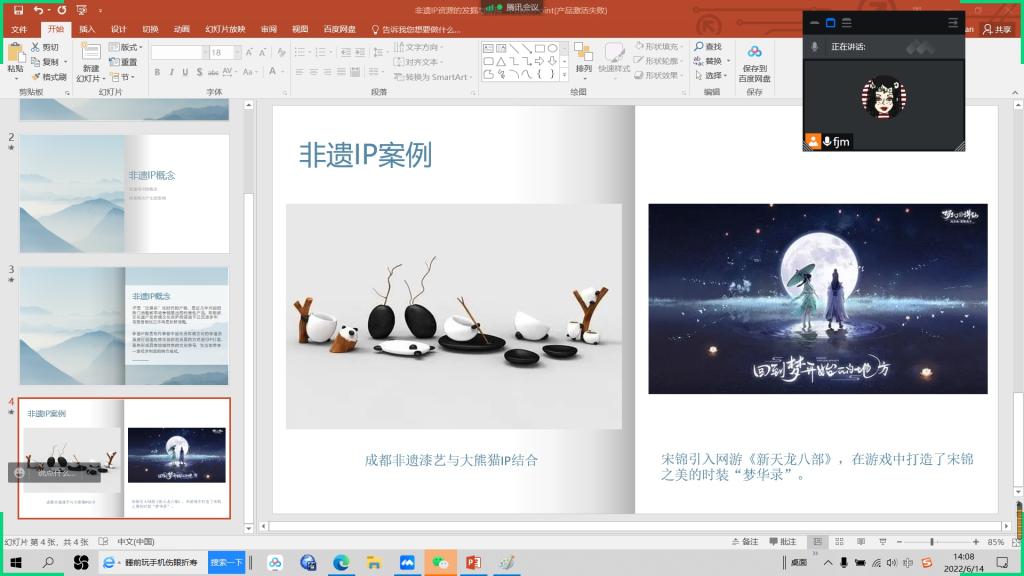
Task: Toggle Italic text formatting
Action: [x=172, y=72]
